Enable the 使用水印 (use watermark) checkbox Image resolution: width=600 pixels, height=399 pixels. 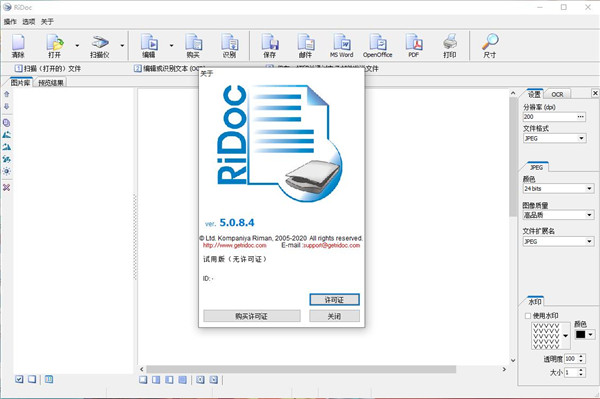coord(528,316)
